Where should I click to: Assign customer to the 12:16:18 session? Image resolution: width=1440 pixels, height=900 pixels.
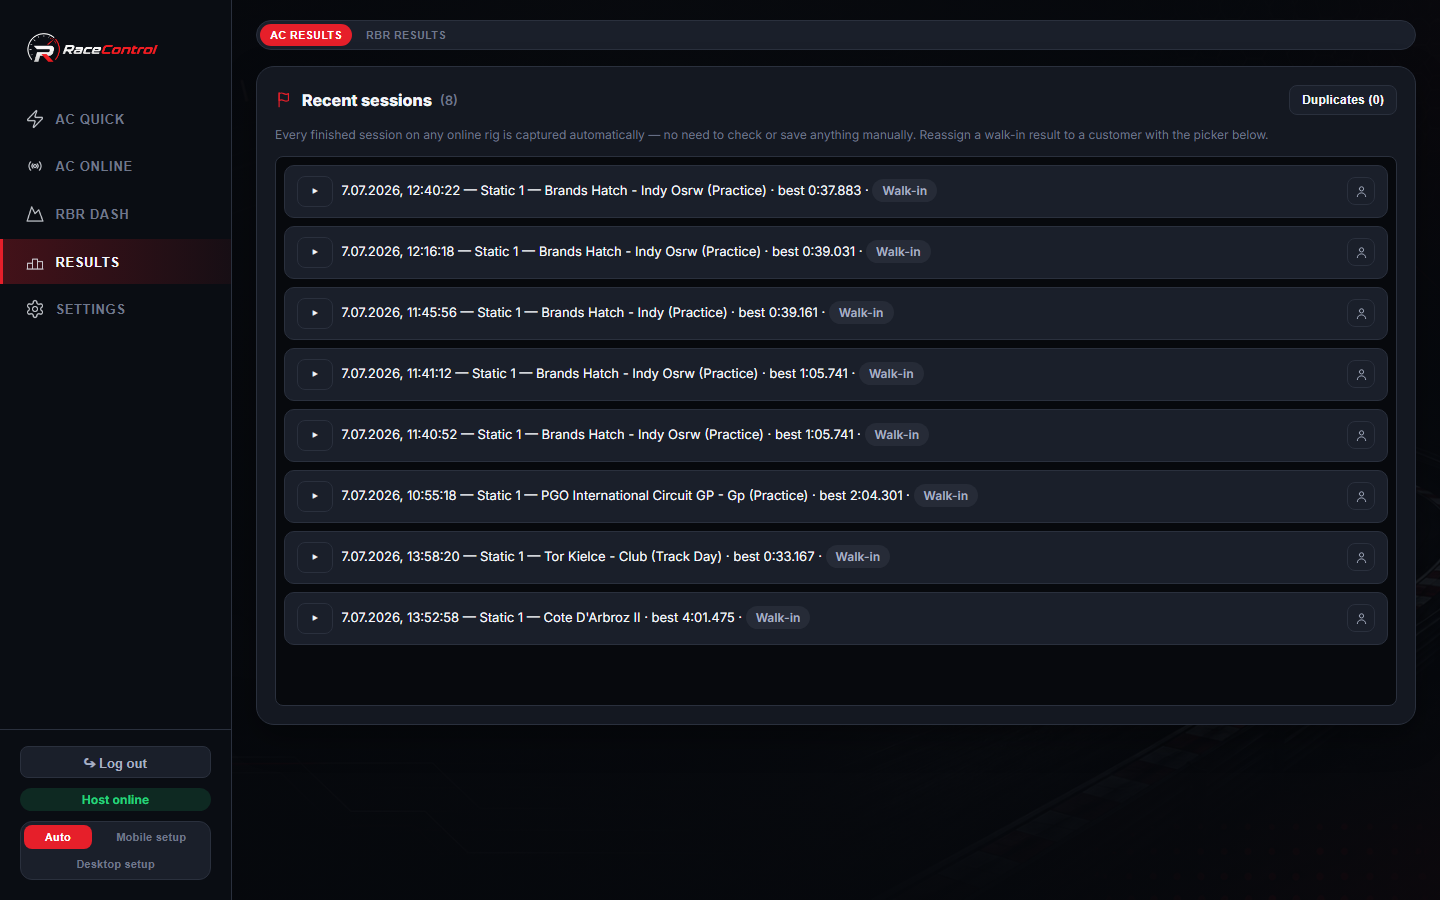[x=1361, y=252]
